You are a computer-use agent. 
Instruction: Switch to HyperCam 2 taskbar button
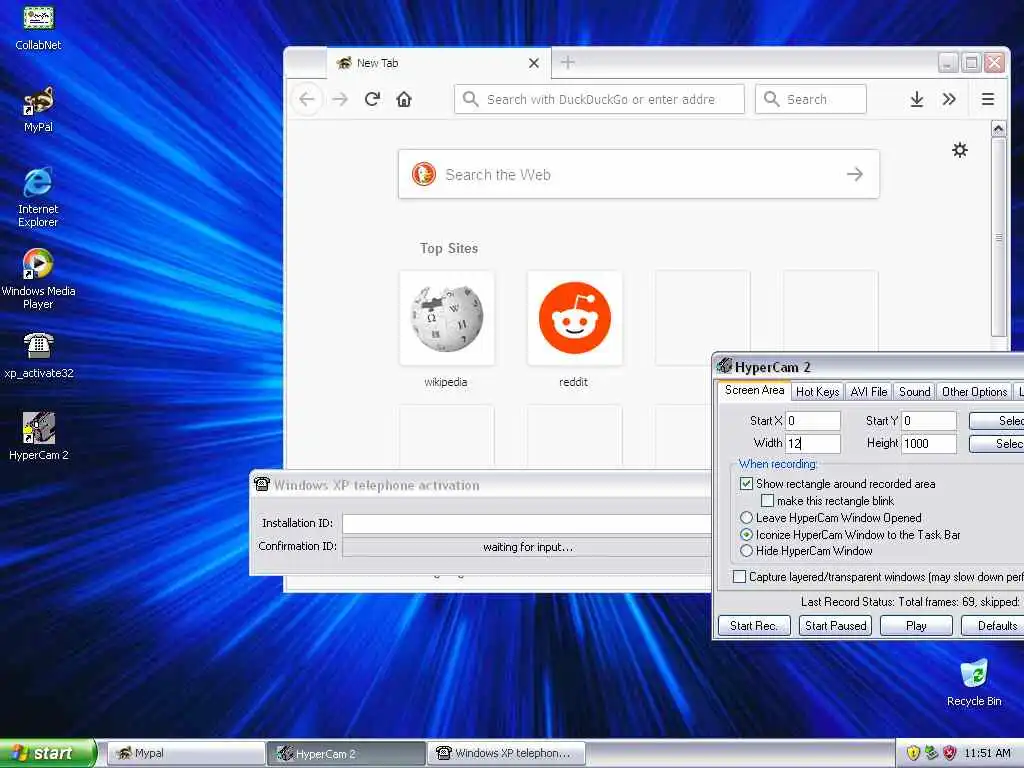click(x=346, y=753)
